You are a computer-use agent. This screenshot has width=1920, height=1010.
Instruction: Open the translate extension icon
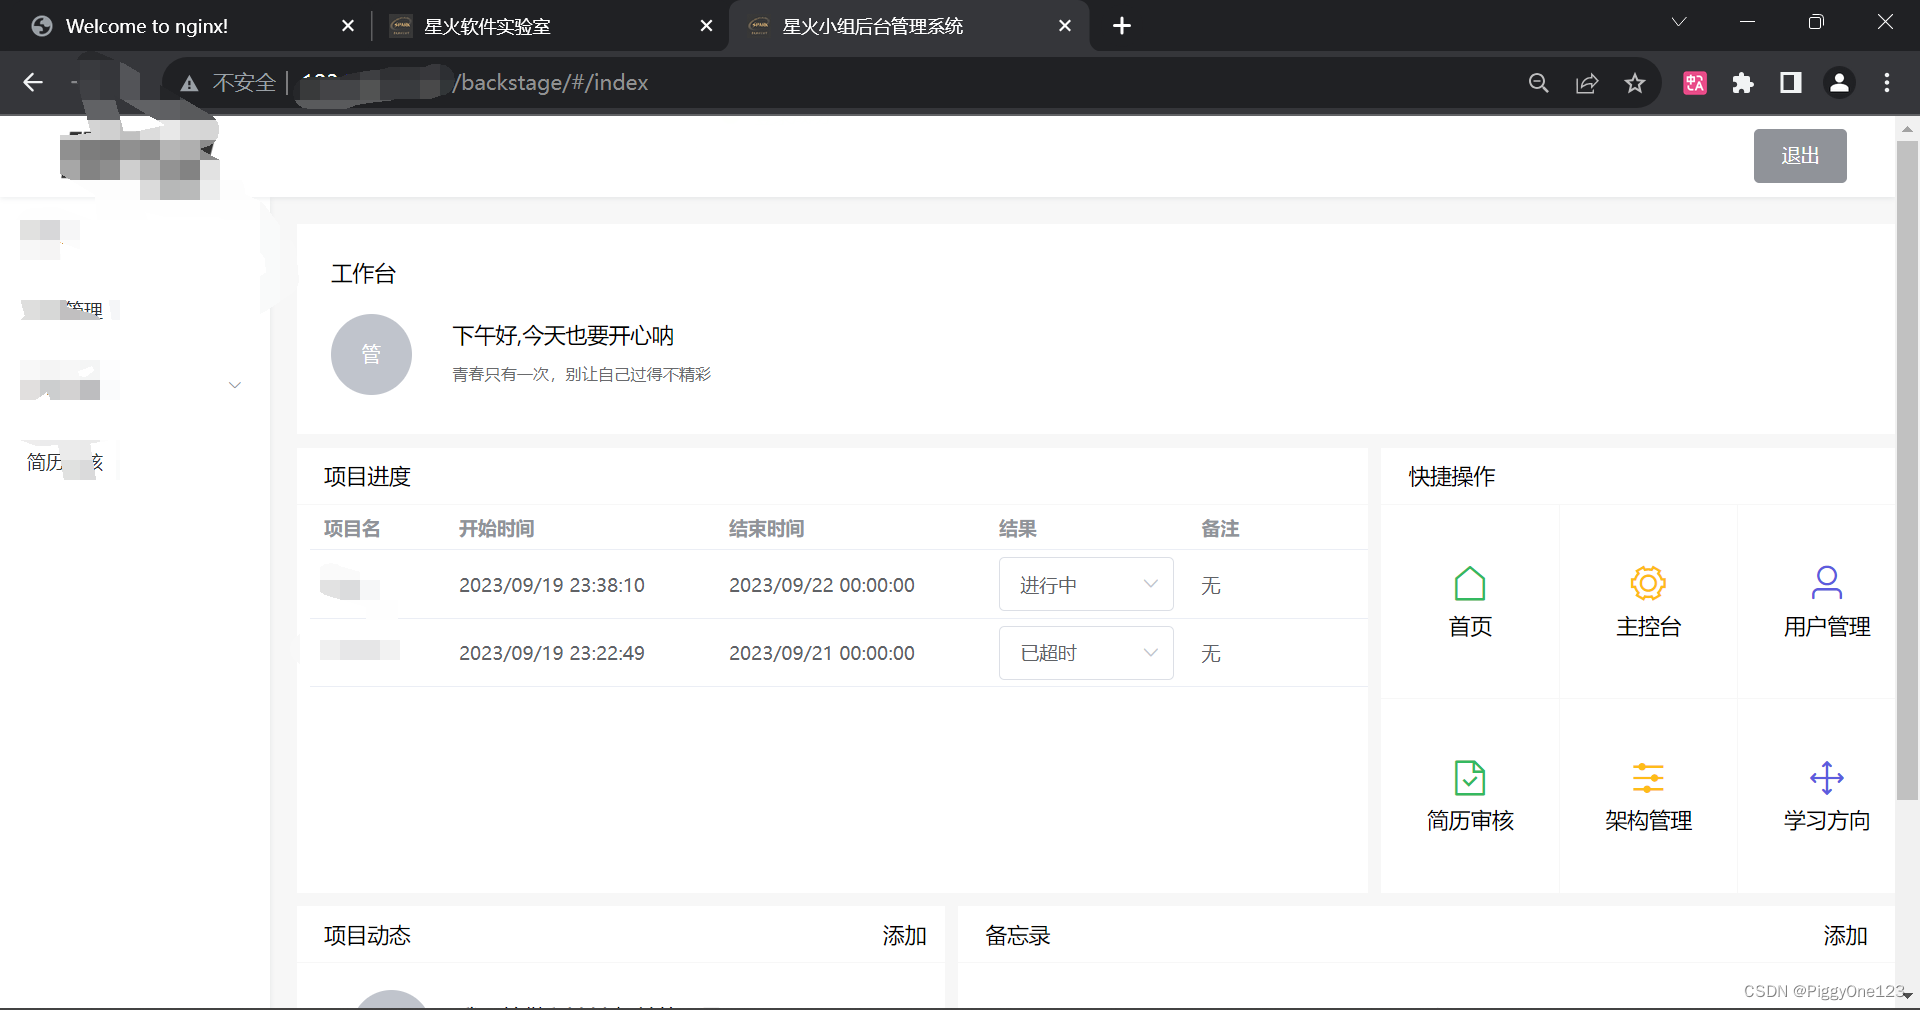(1695, 83)
